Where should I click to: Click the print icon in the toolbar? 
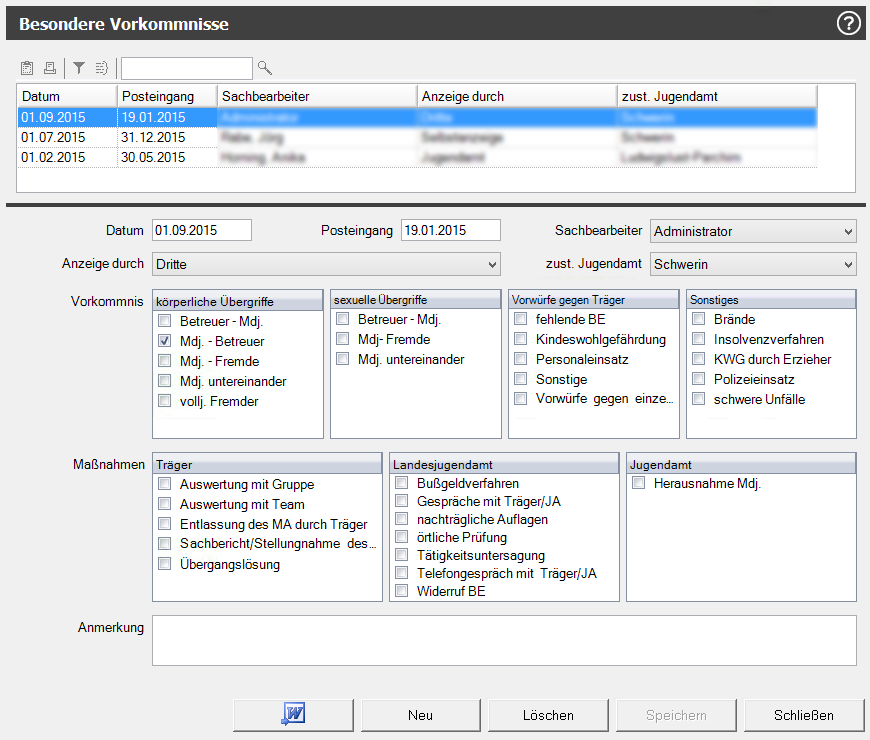coord(49,68)
